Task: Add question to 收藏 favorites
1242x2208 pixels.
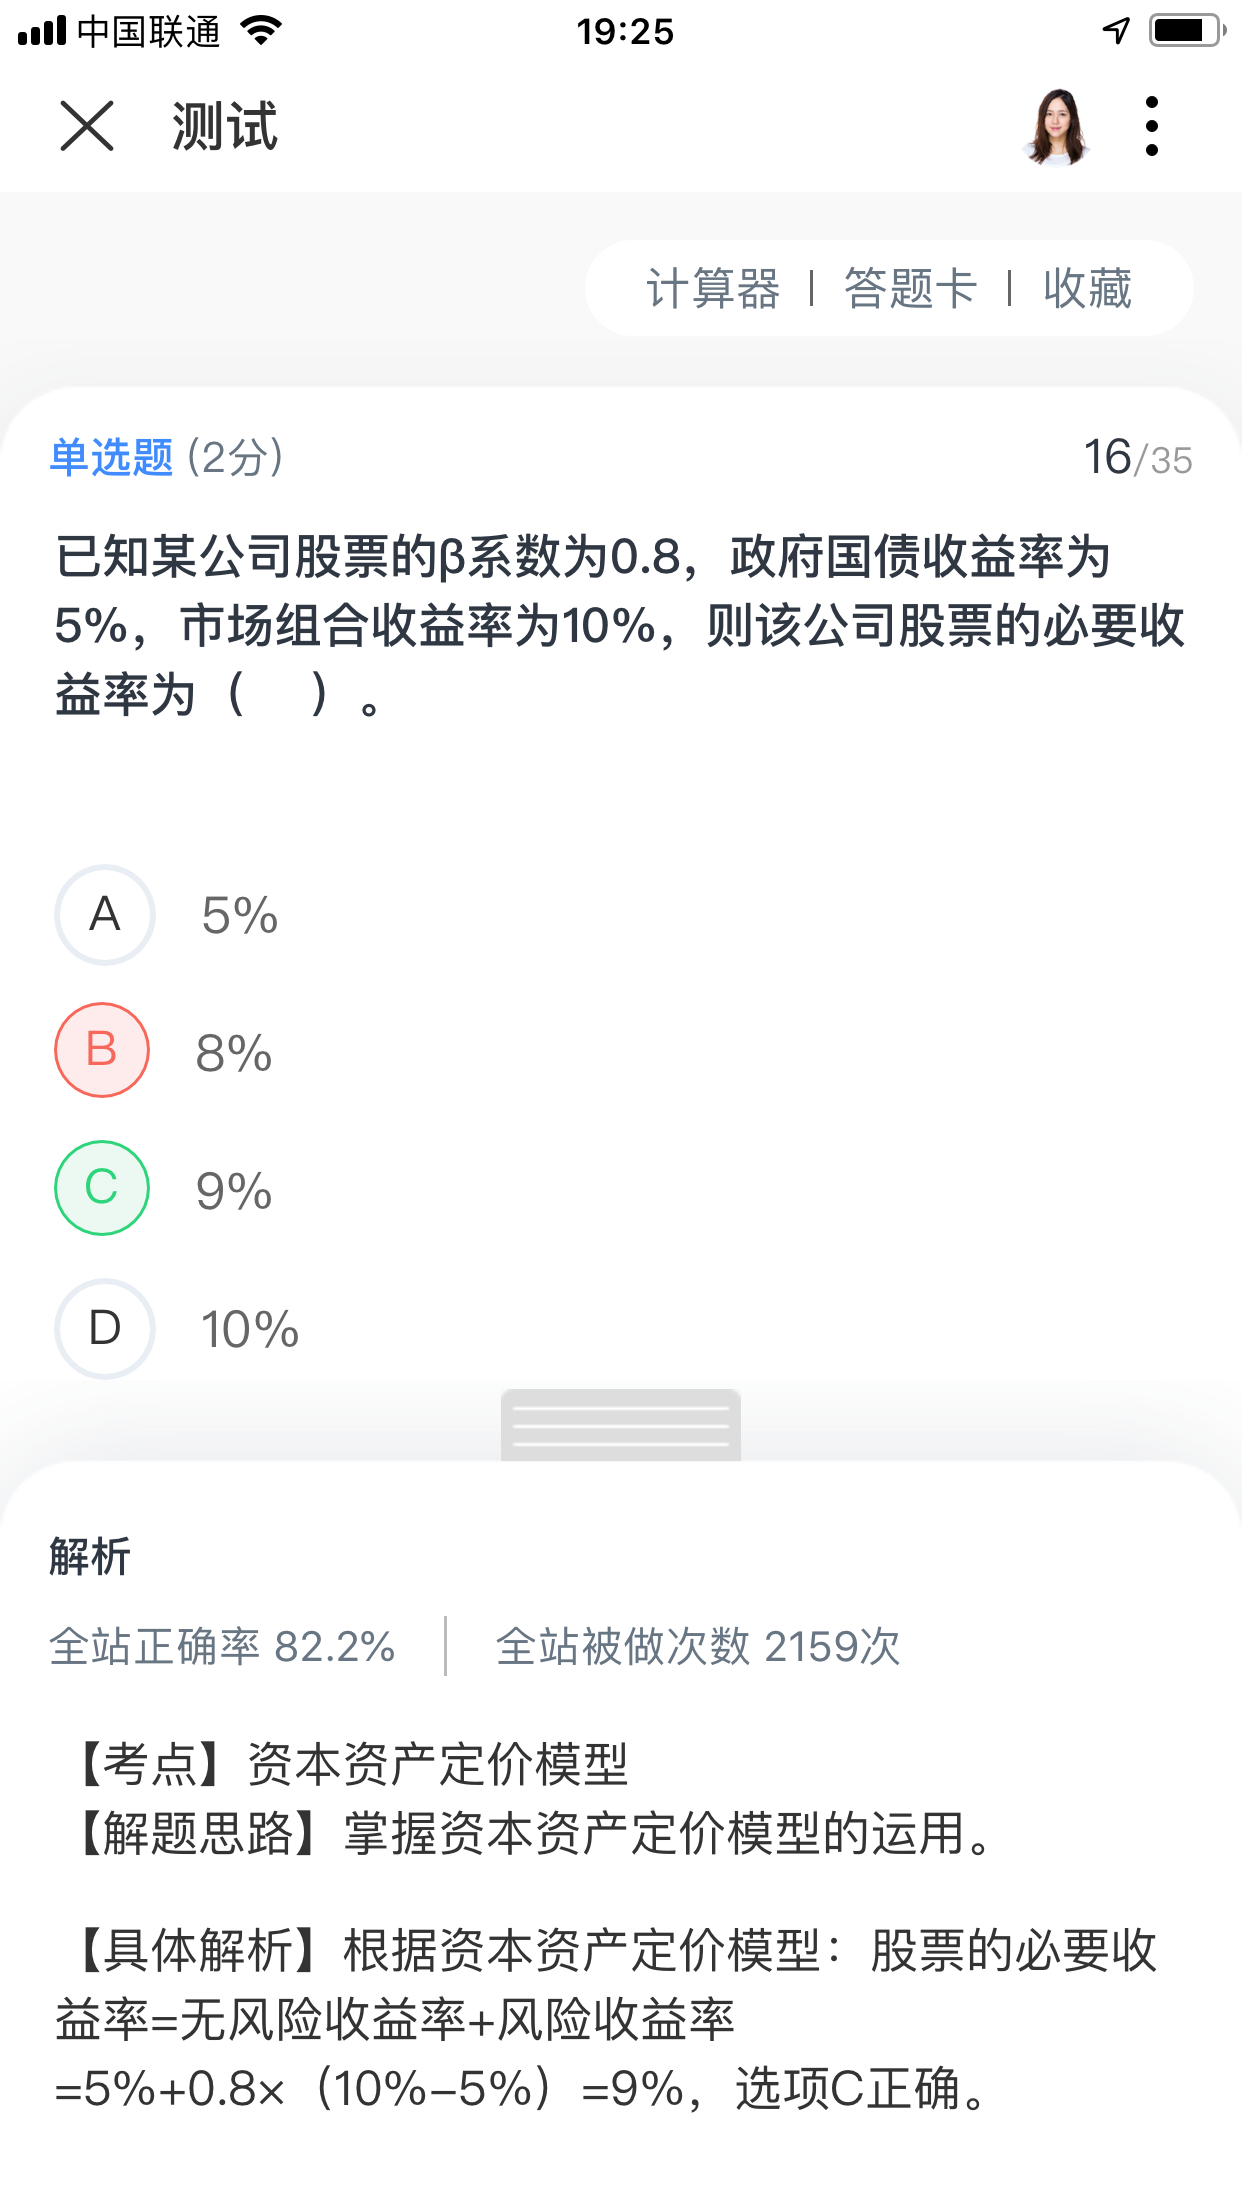Action: [x=1087, y=289]
